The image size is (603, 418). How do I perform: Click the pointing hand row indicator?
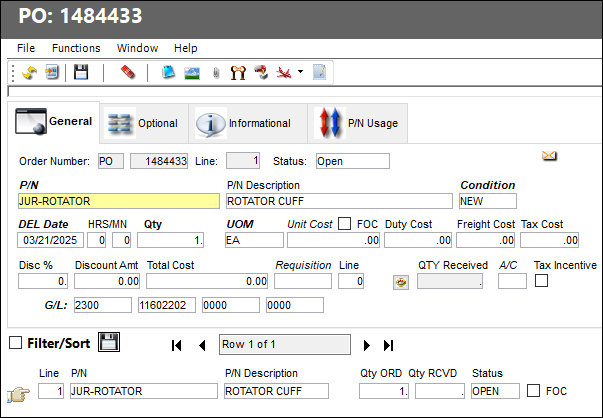tap(18, 394)
